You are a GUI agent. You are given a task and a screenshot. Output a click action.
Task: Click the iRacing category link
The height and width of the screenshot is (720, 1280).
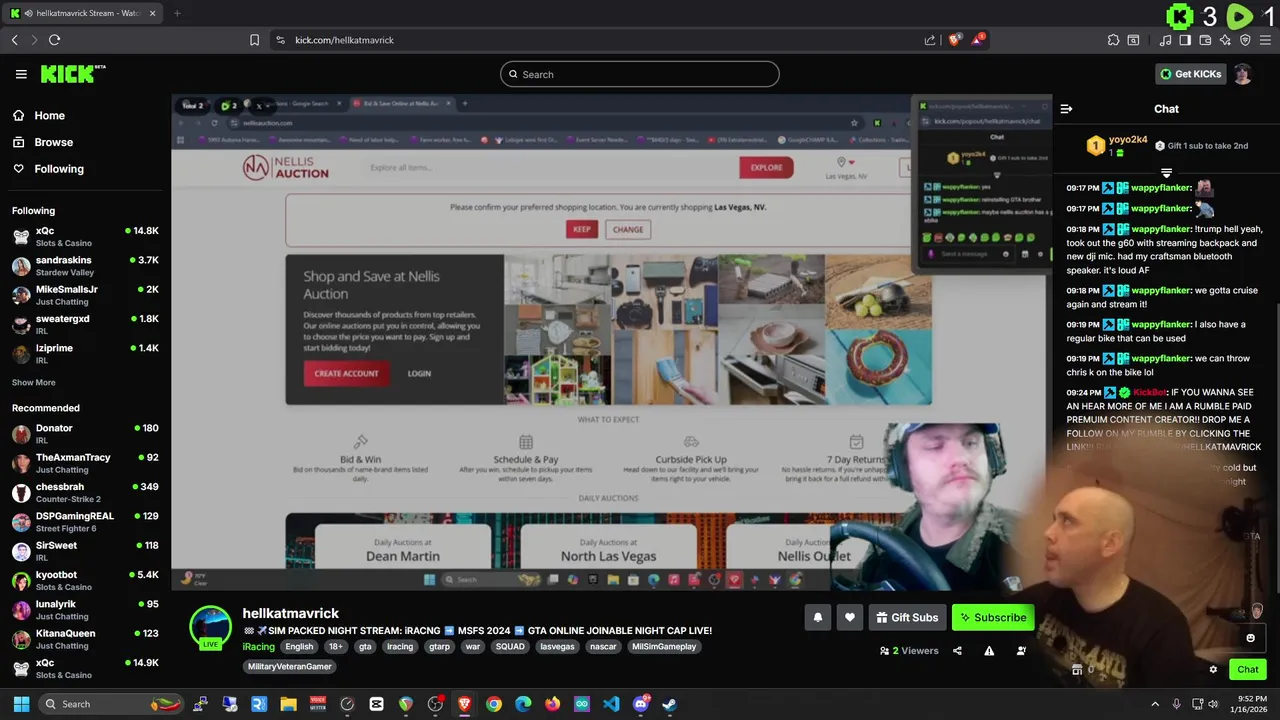[258, 647]
